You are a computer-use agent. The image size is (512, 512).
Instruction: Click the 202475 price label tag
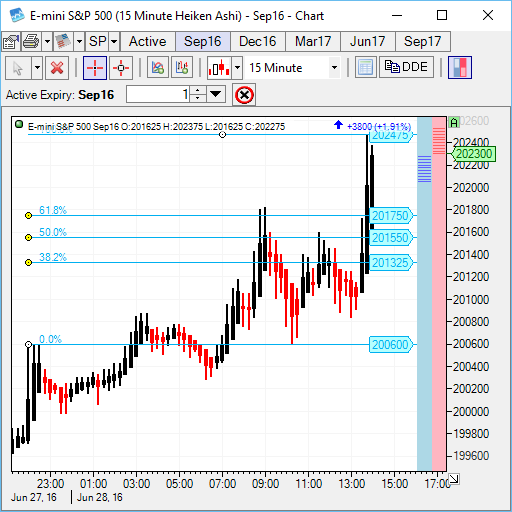click(x=391, y=136)
